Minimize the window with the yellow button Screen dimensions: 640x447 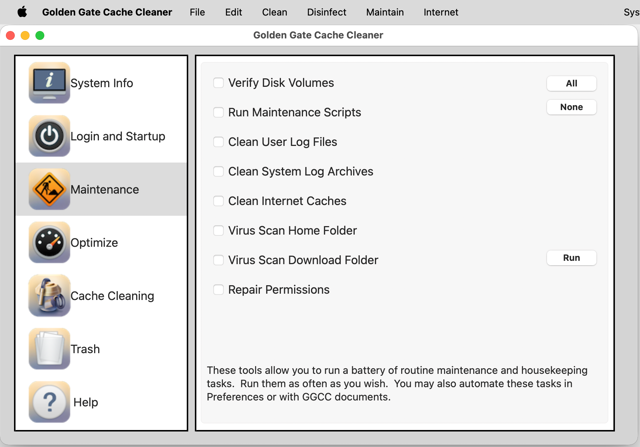click(x=25, y=36)
